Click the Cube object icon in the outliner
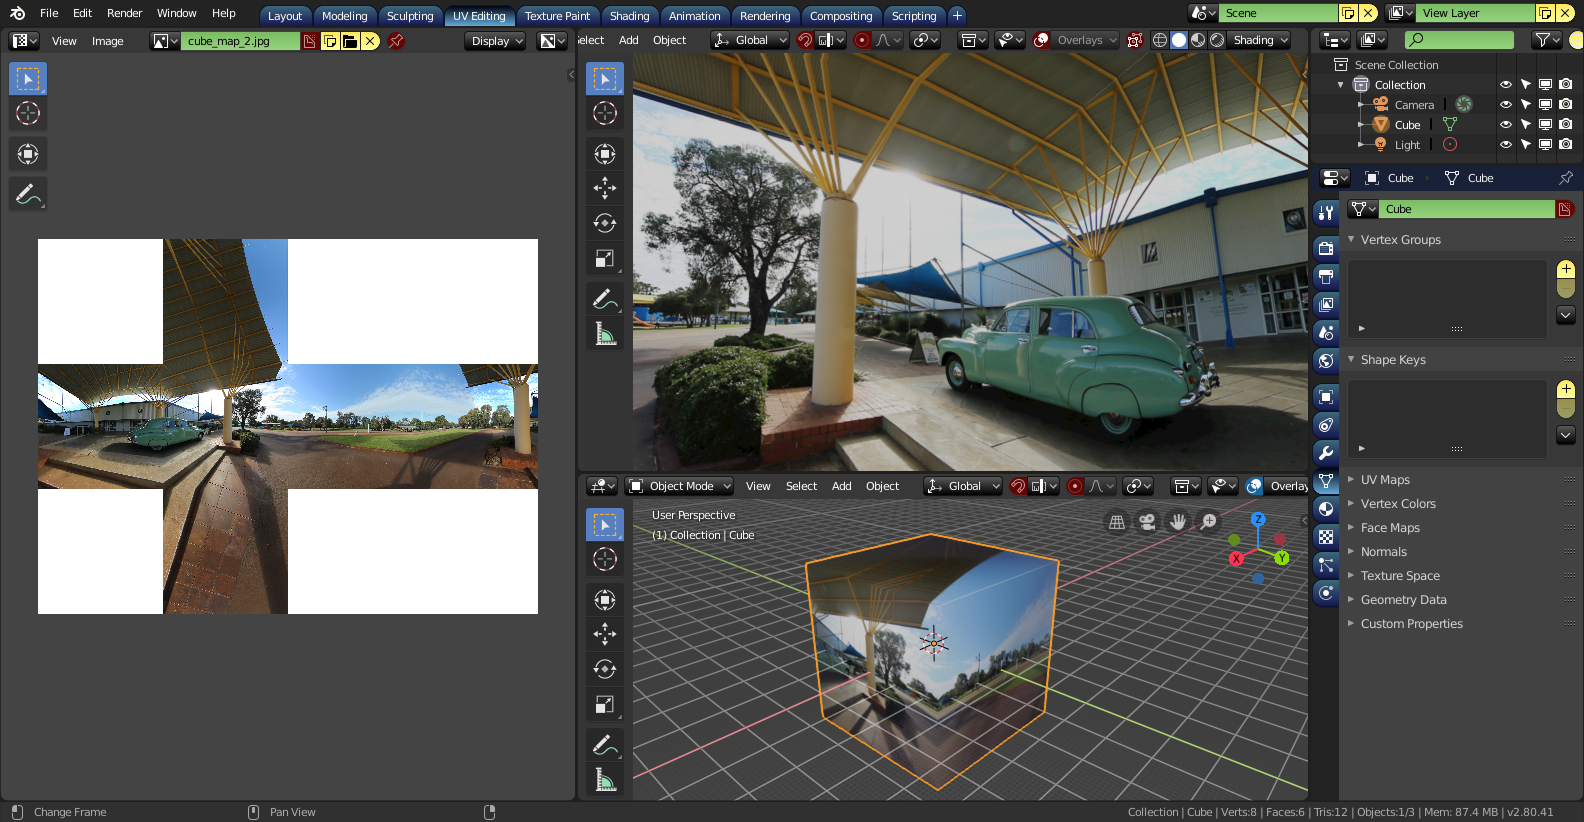 pos(1381,125)
